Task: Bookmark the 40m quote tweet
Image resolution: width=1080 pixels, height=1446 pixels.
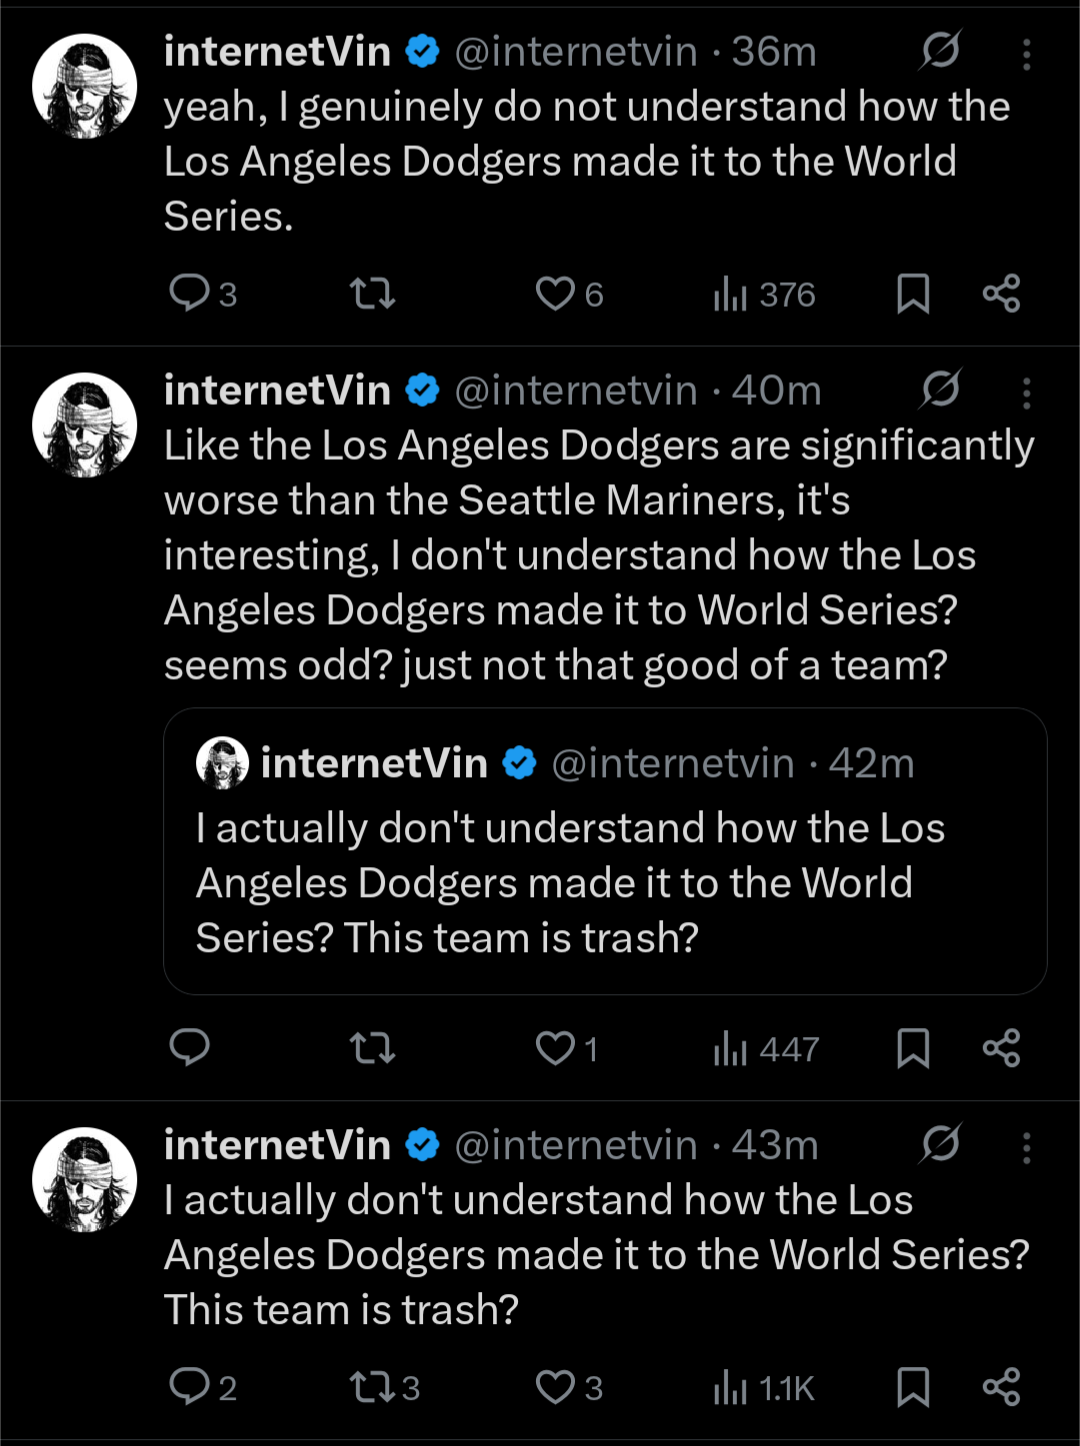Action: coord(913,1048)
